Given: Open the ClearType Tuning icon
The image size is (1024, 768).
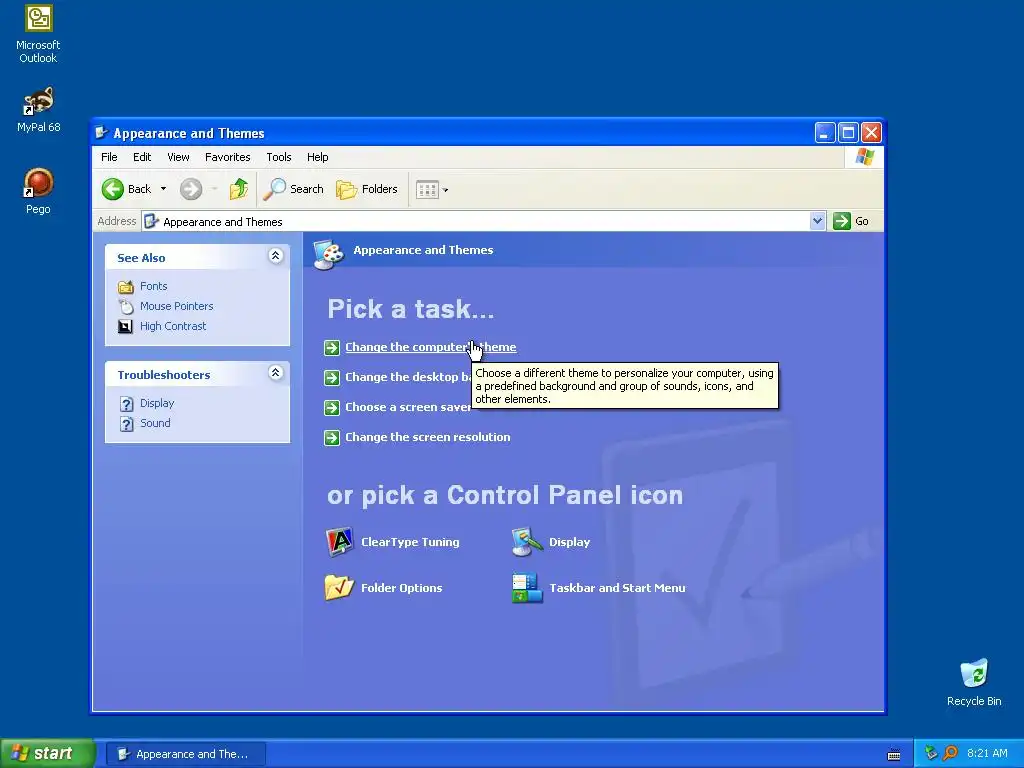Looking at the screenshot, I should [340, 541].
